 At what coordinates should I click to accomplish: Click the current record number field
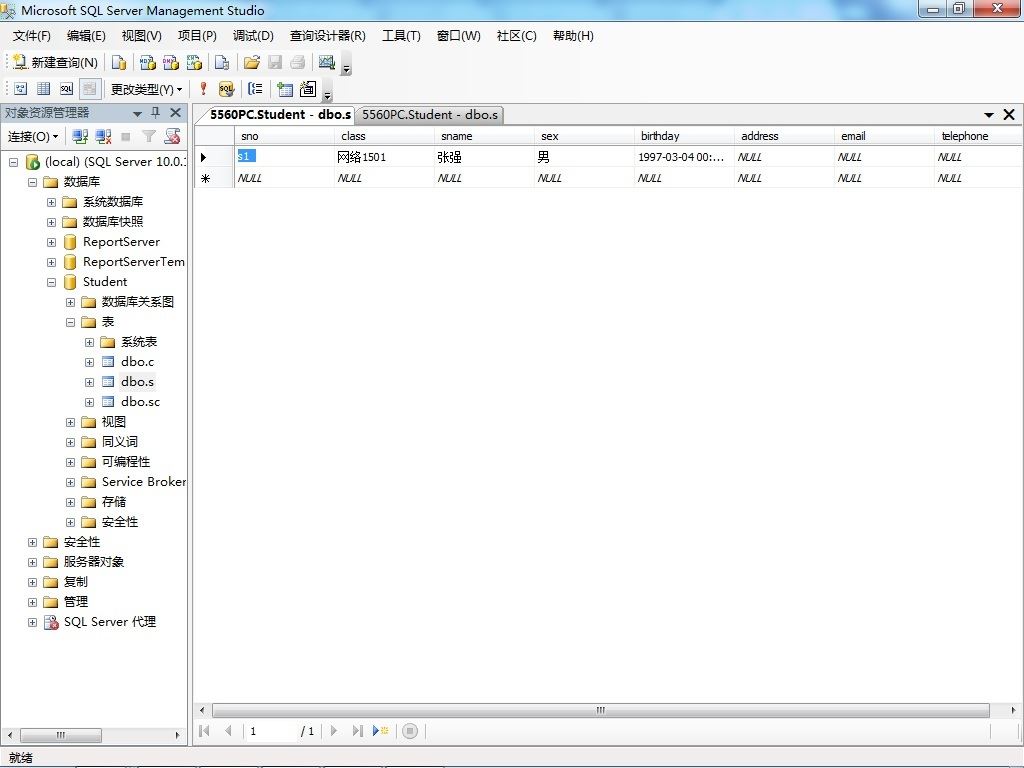click(270, 731)
